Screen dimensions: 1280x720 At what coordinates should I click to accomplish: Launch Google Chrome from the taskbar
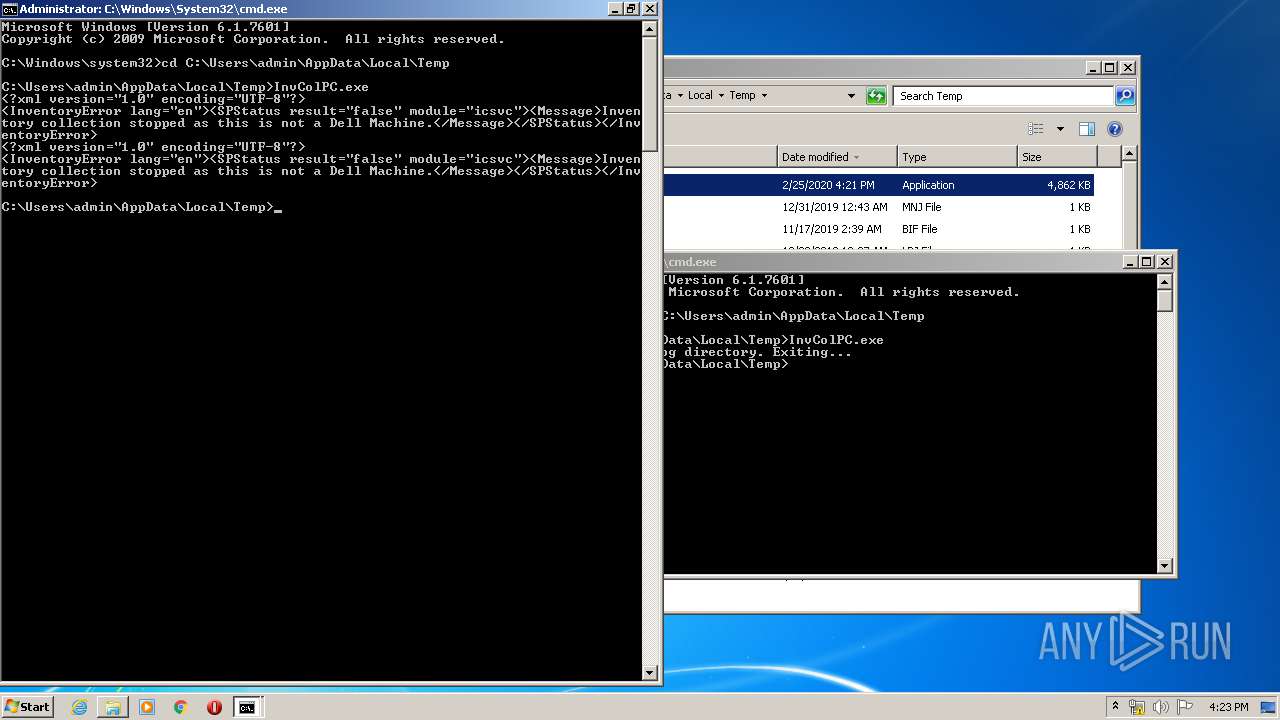tap(181, 707)
